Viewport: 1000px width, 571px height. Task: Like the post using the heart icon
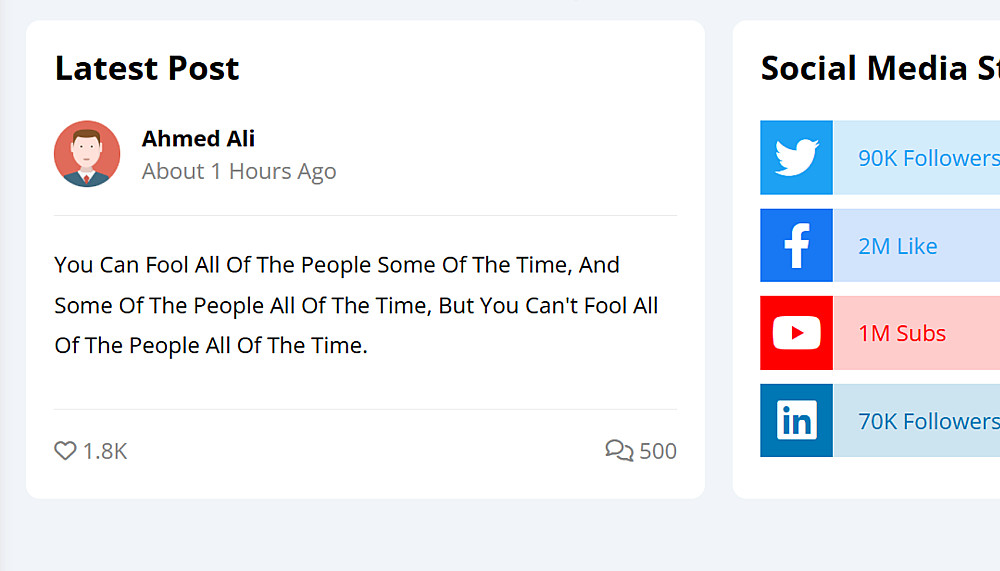click(65, 451)
